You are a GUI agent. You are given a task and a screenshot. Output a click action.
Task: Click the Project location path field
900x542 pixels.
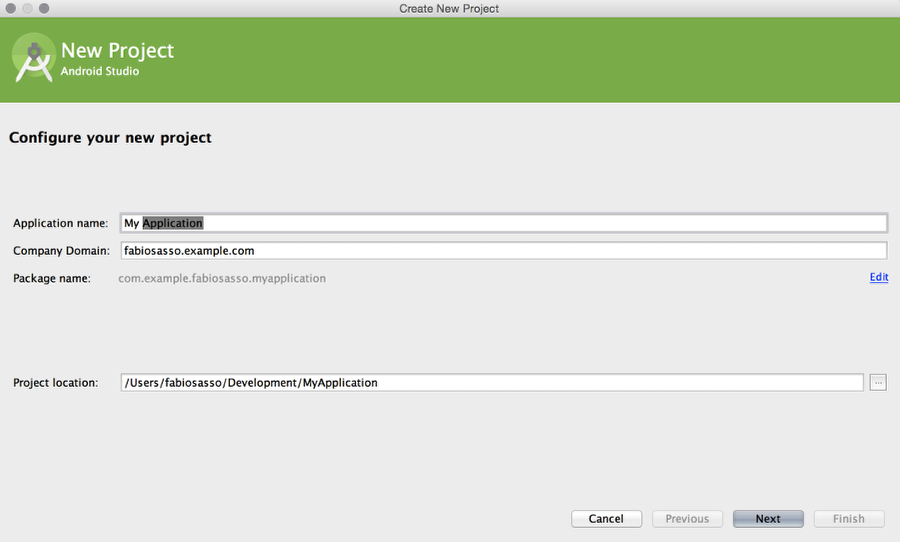click(492, 382)
